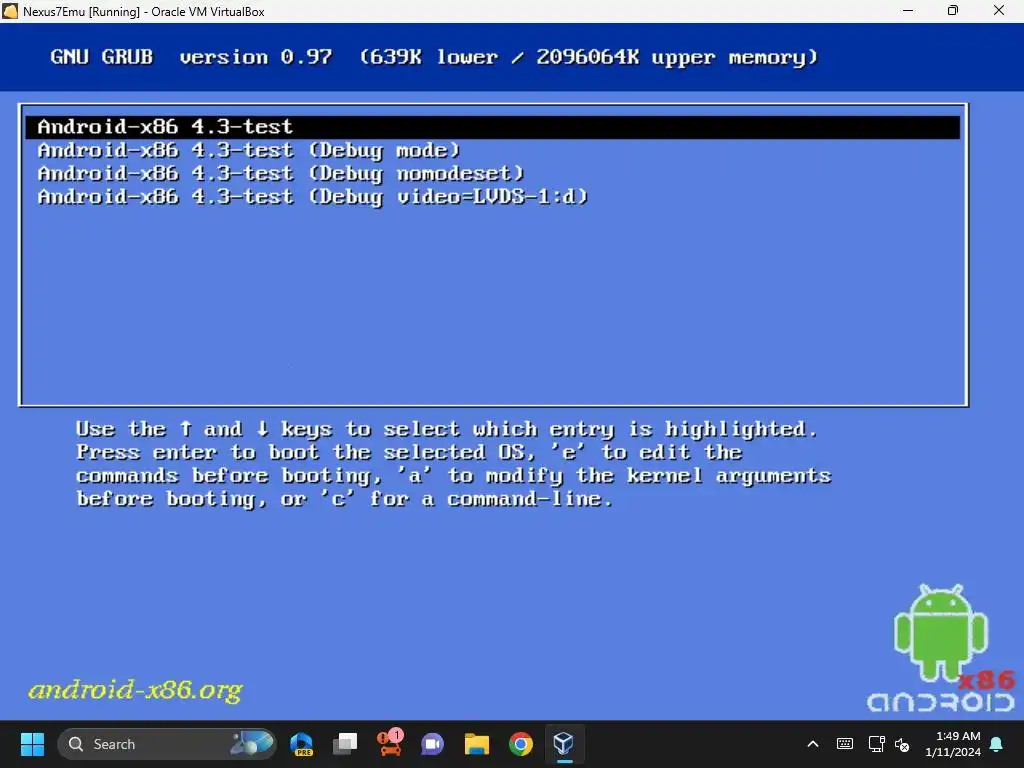Select the highlighted Android-x86 4.3-test boot entry
This screenshot has height=768, width=1024.
point(493,127)
